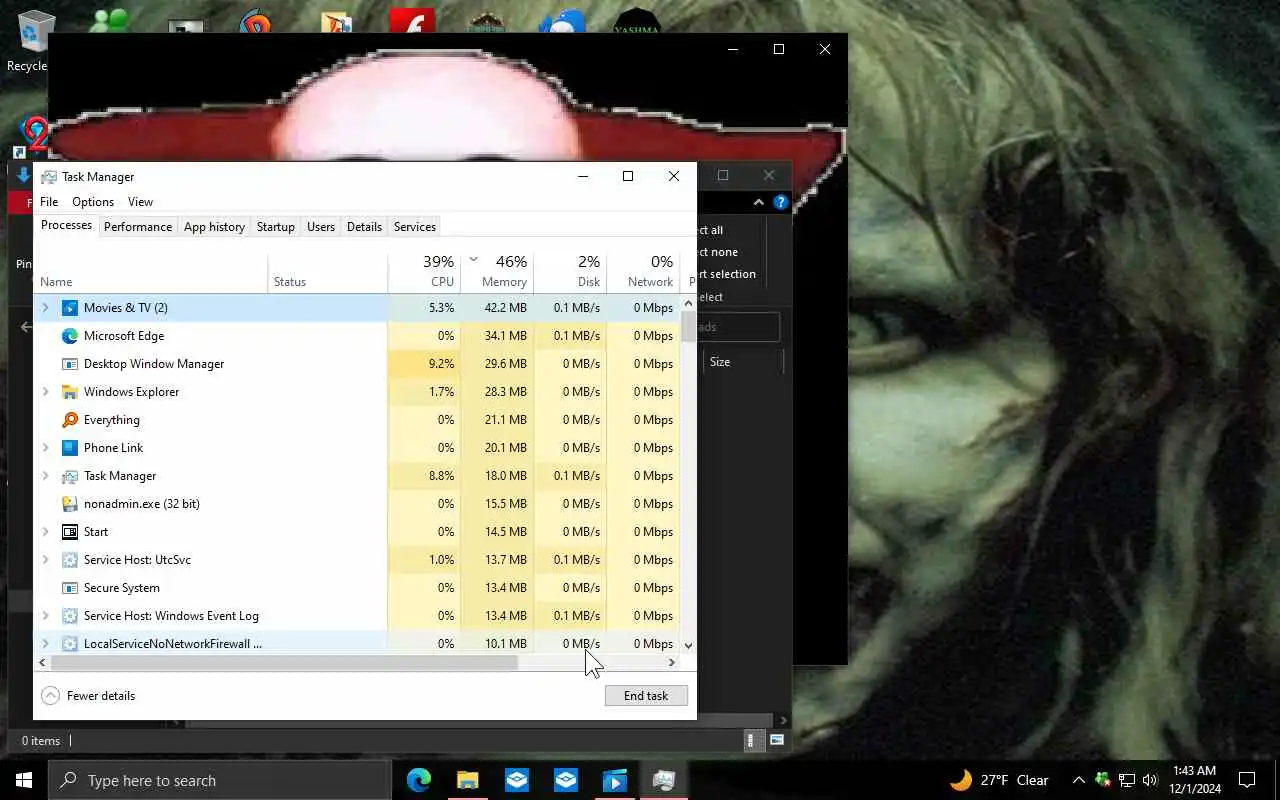Click the network tray icon
This screenshot has height=800, width=1280.
tap(1127, 780)
